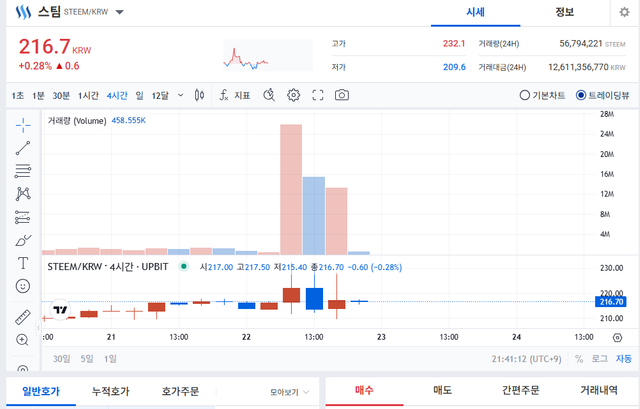
Task: Set chart interval to 1분
Action: 38,96
